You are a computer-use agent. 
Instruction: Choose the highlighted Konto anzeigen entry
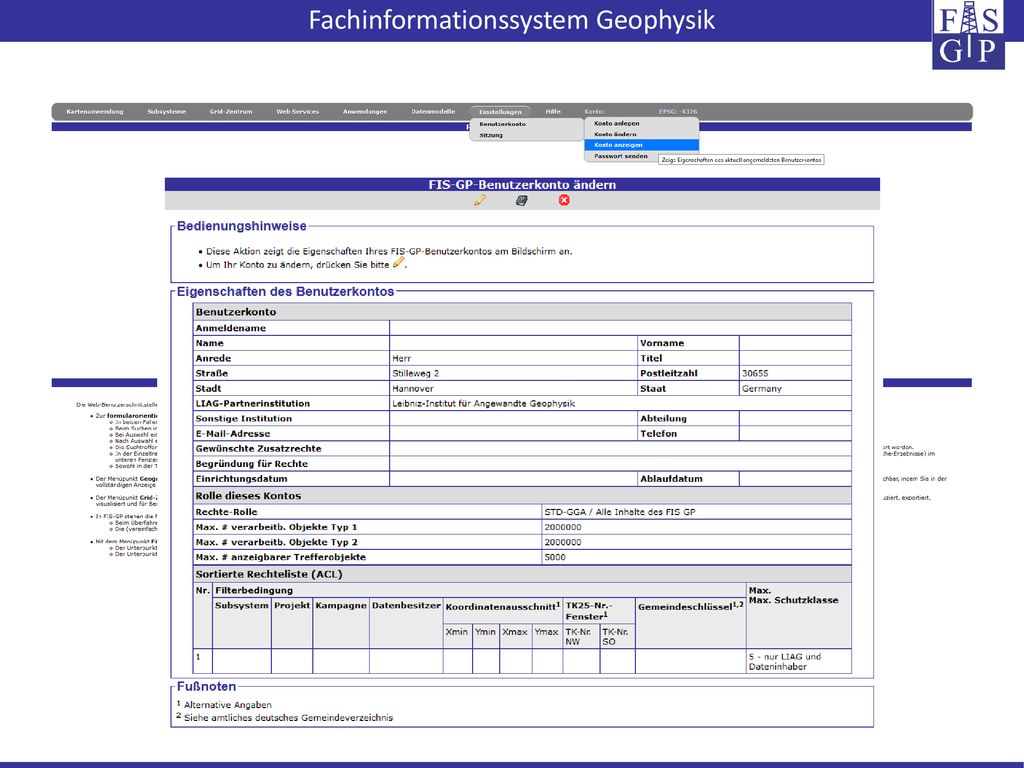641,145
